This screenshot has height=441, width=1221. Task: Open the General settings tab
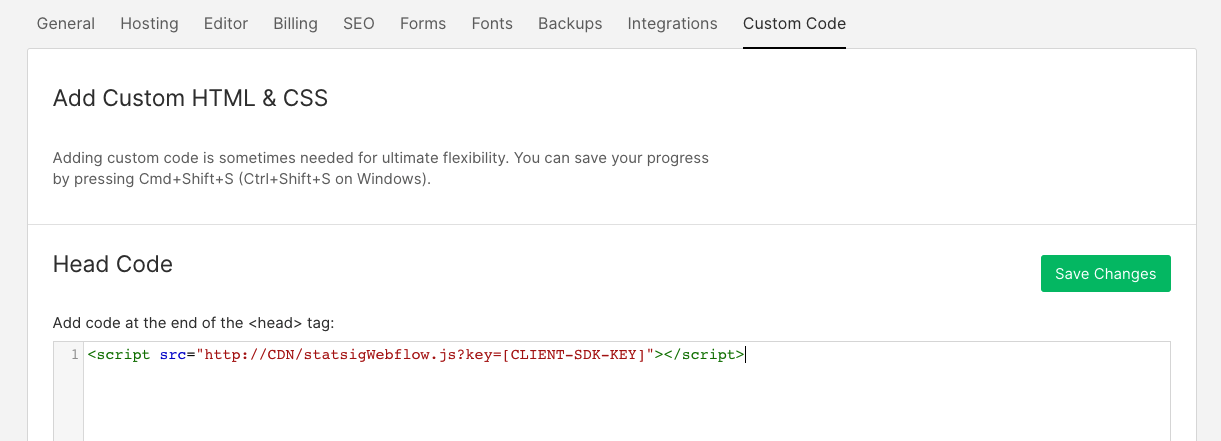point(66,23)
